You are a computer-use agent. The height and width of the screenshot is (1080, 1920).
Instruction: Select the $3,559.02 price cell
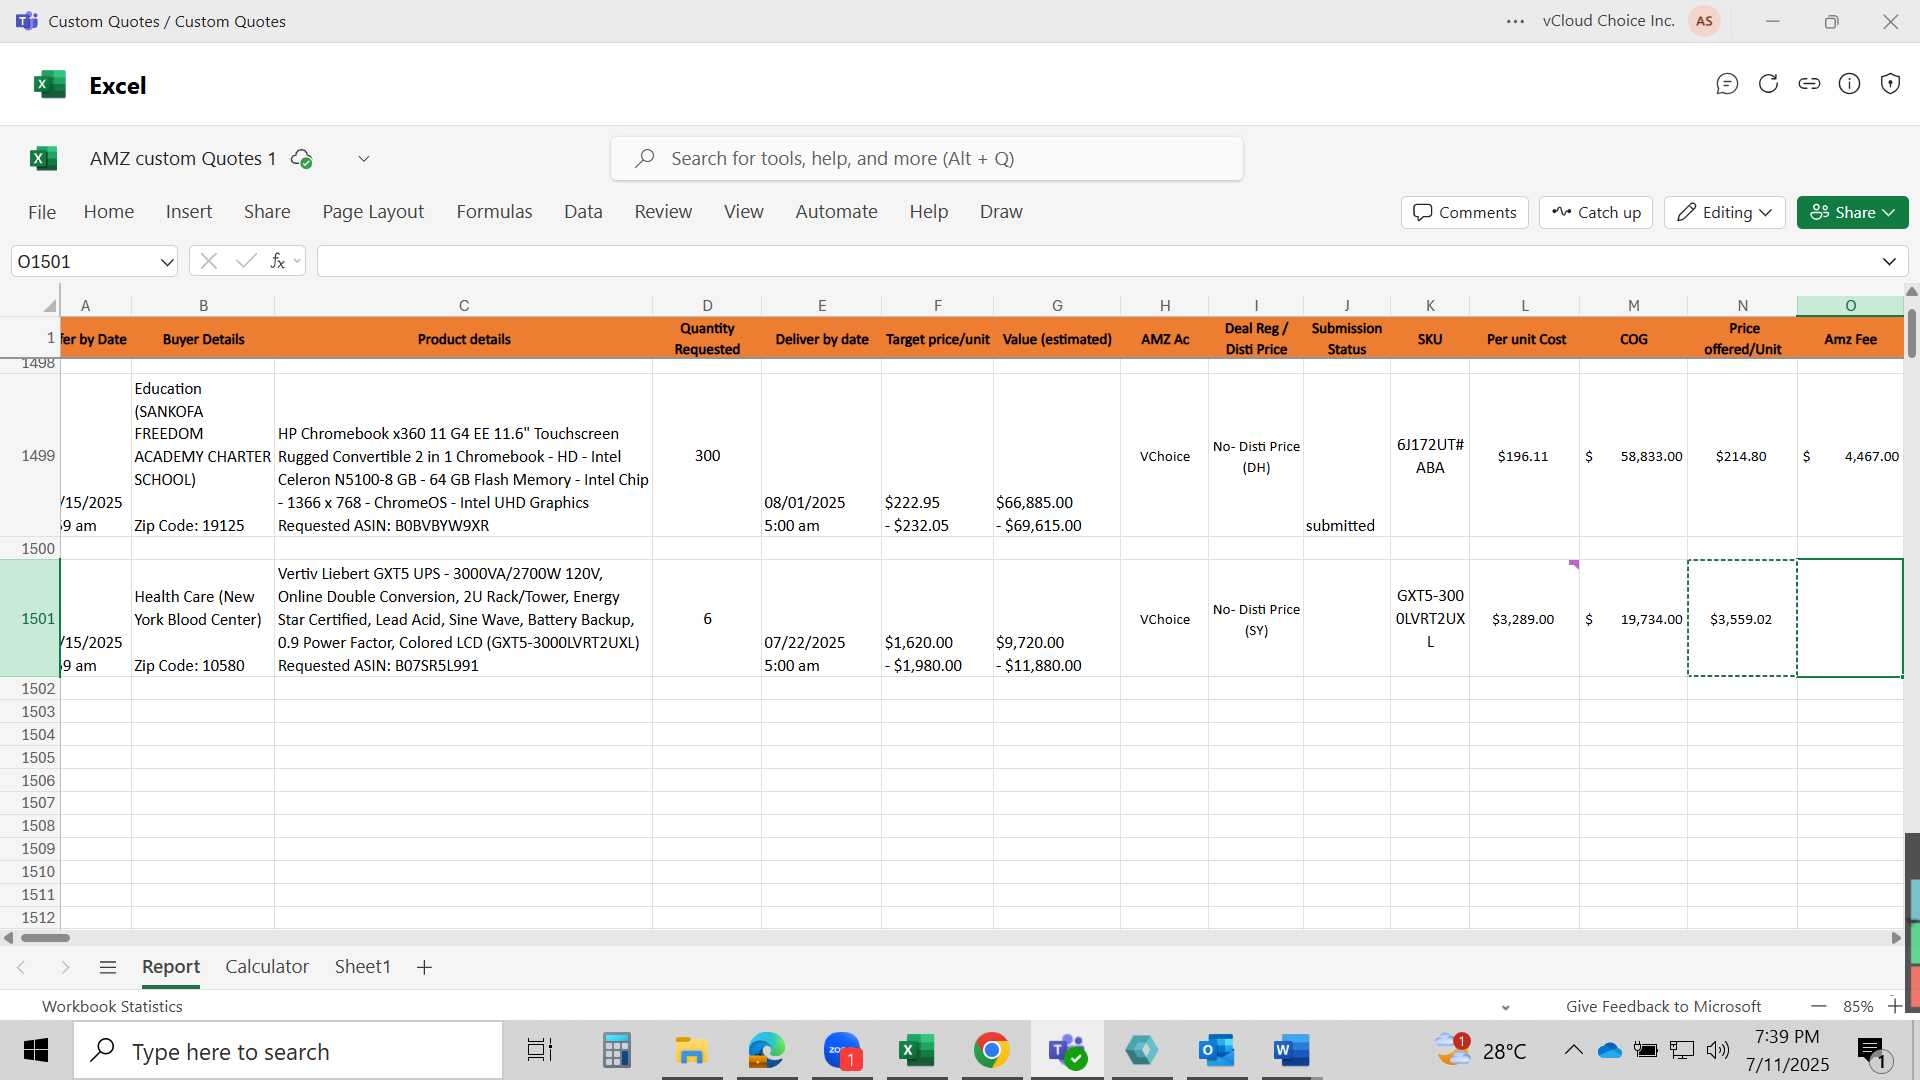click(x=1742, y=618)
